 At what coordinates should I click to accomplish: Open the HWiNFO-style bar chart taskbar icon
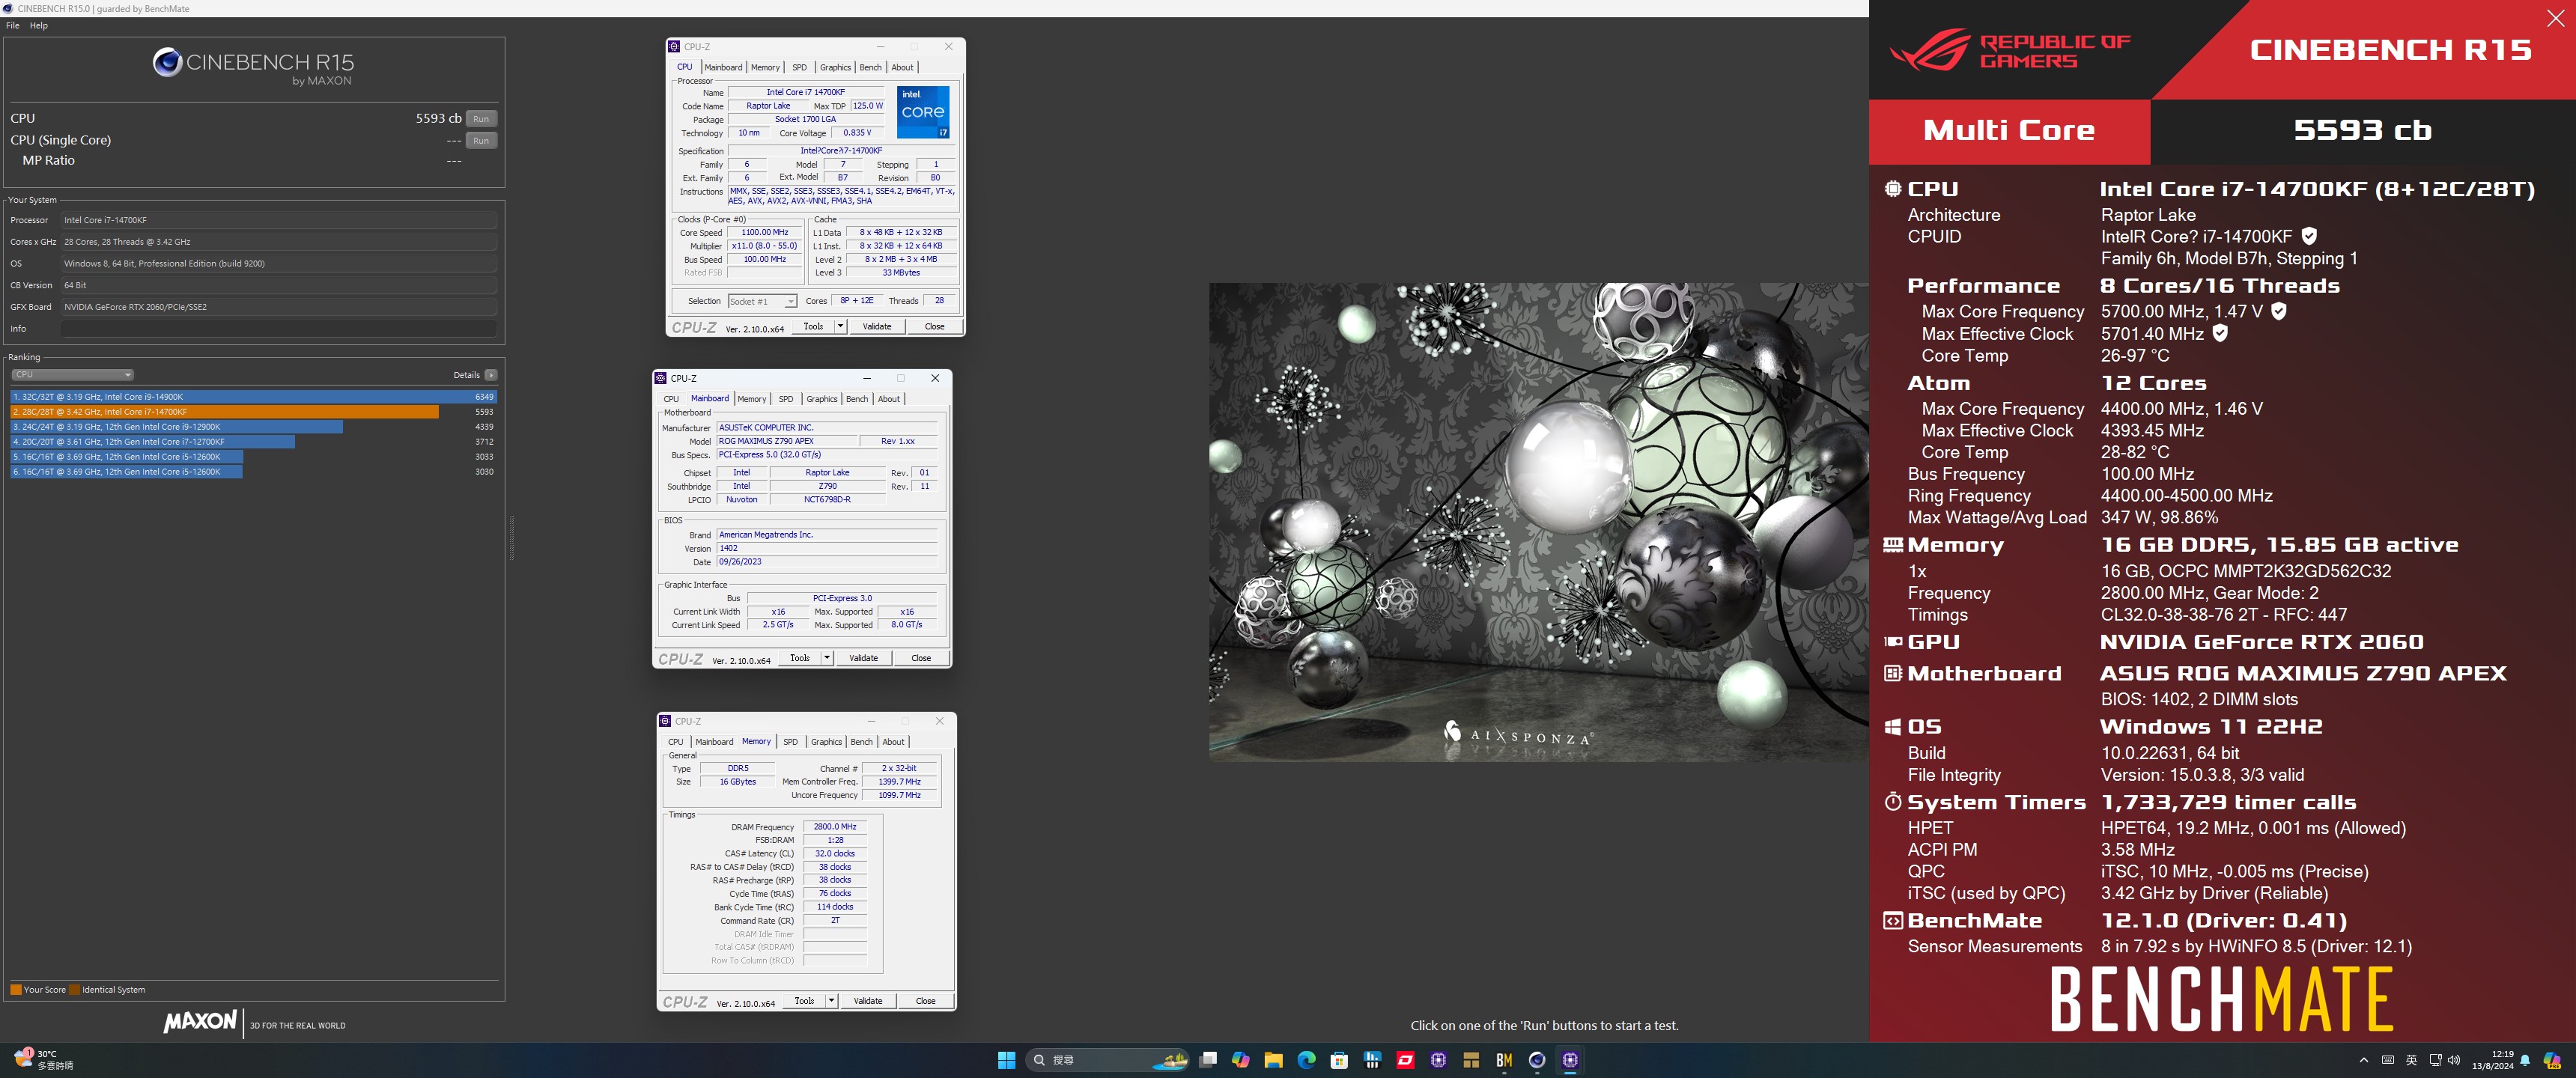pyautogui.click(x=1372, y=1060)
